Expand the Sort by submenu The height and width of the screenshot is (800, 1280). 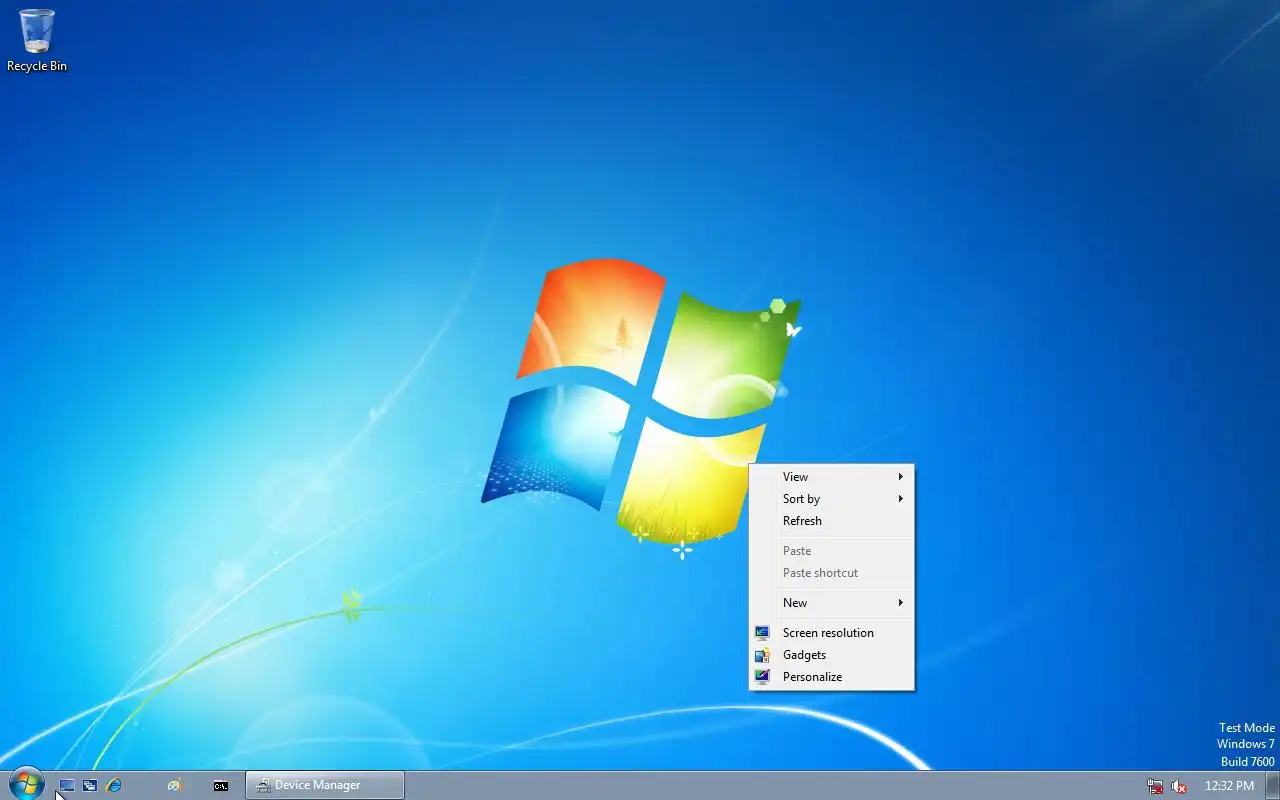click(x=831, y=499)
